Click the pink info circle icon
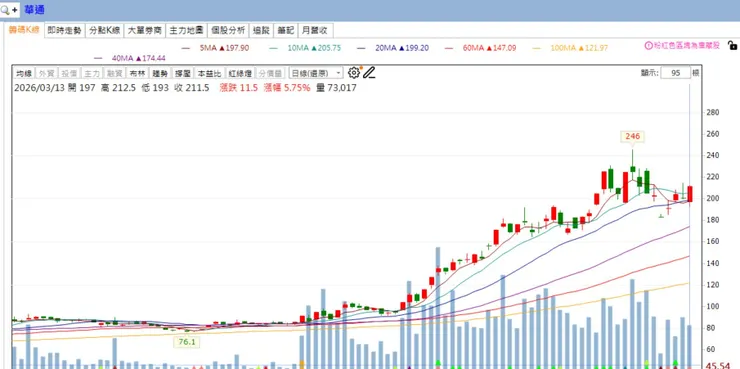740x369 pixels. pos(648,46)
